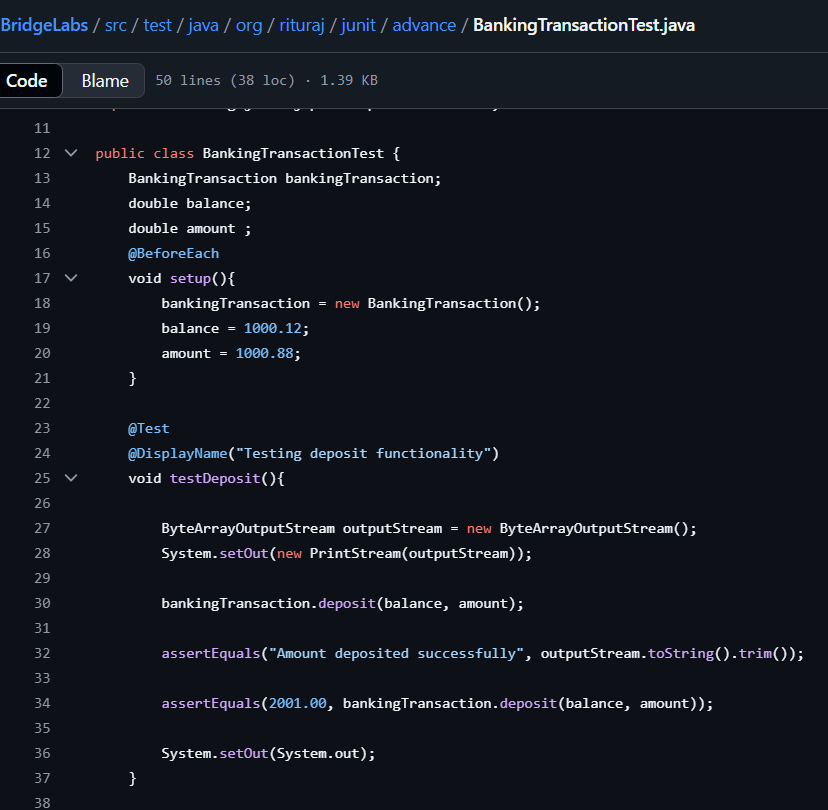Click "double balance;" declaration on line 14
828x810 pixels.
(x=190, y=203)
